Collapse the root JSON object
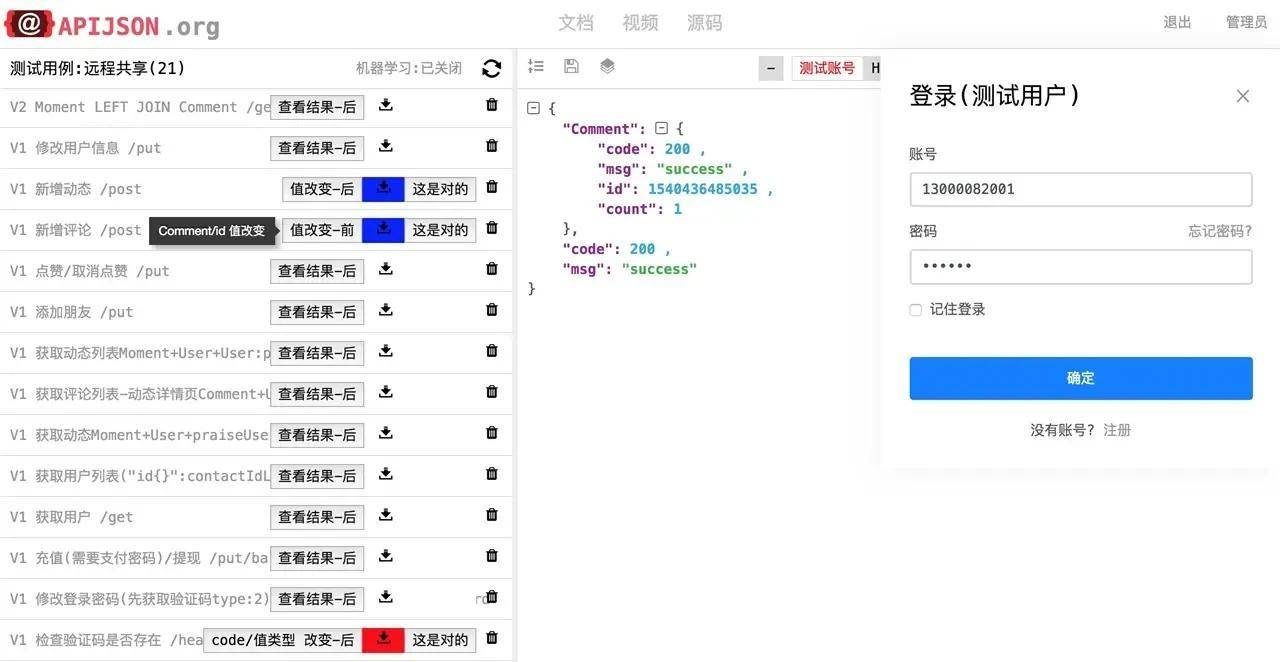 tap(533, 108)
